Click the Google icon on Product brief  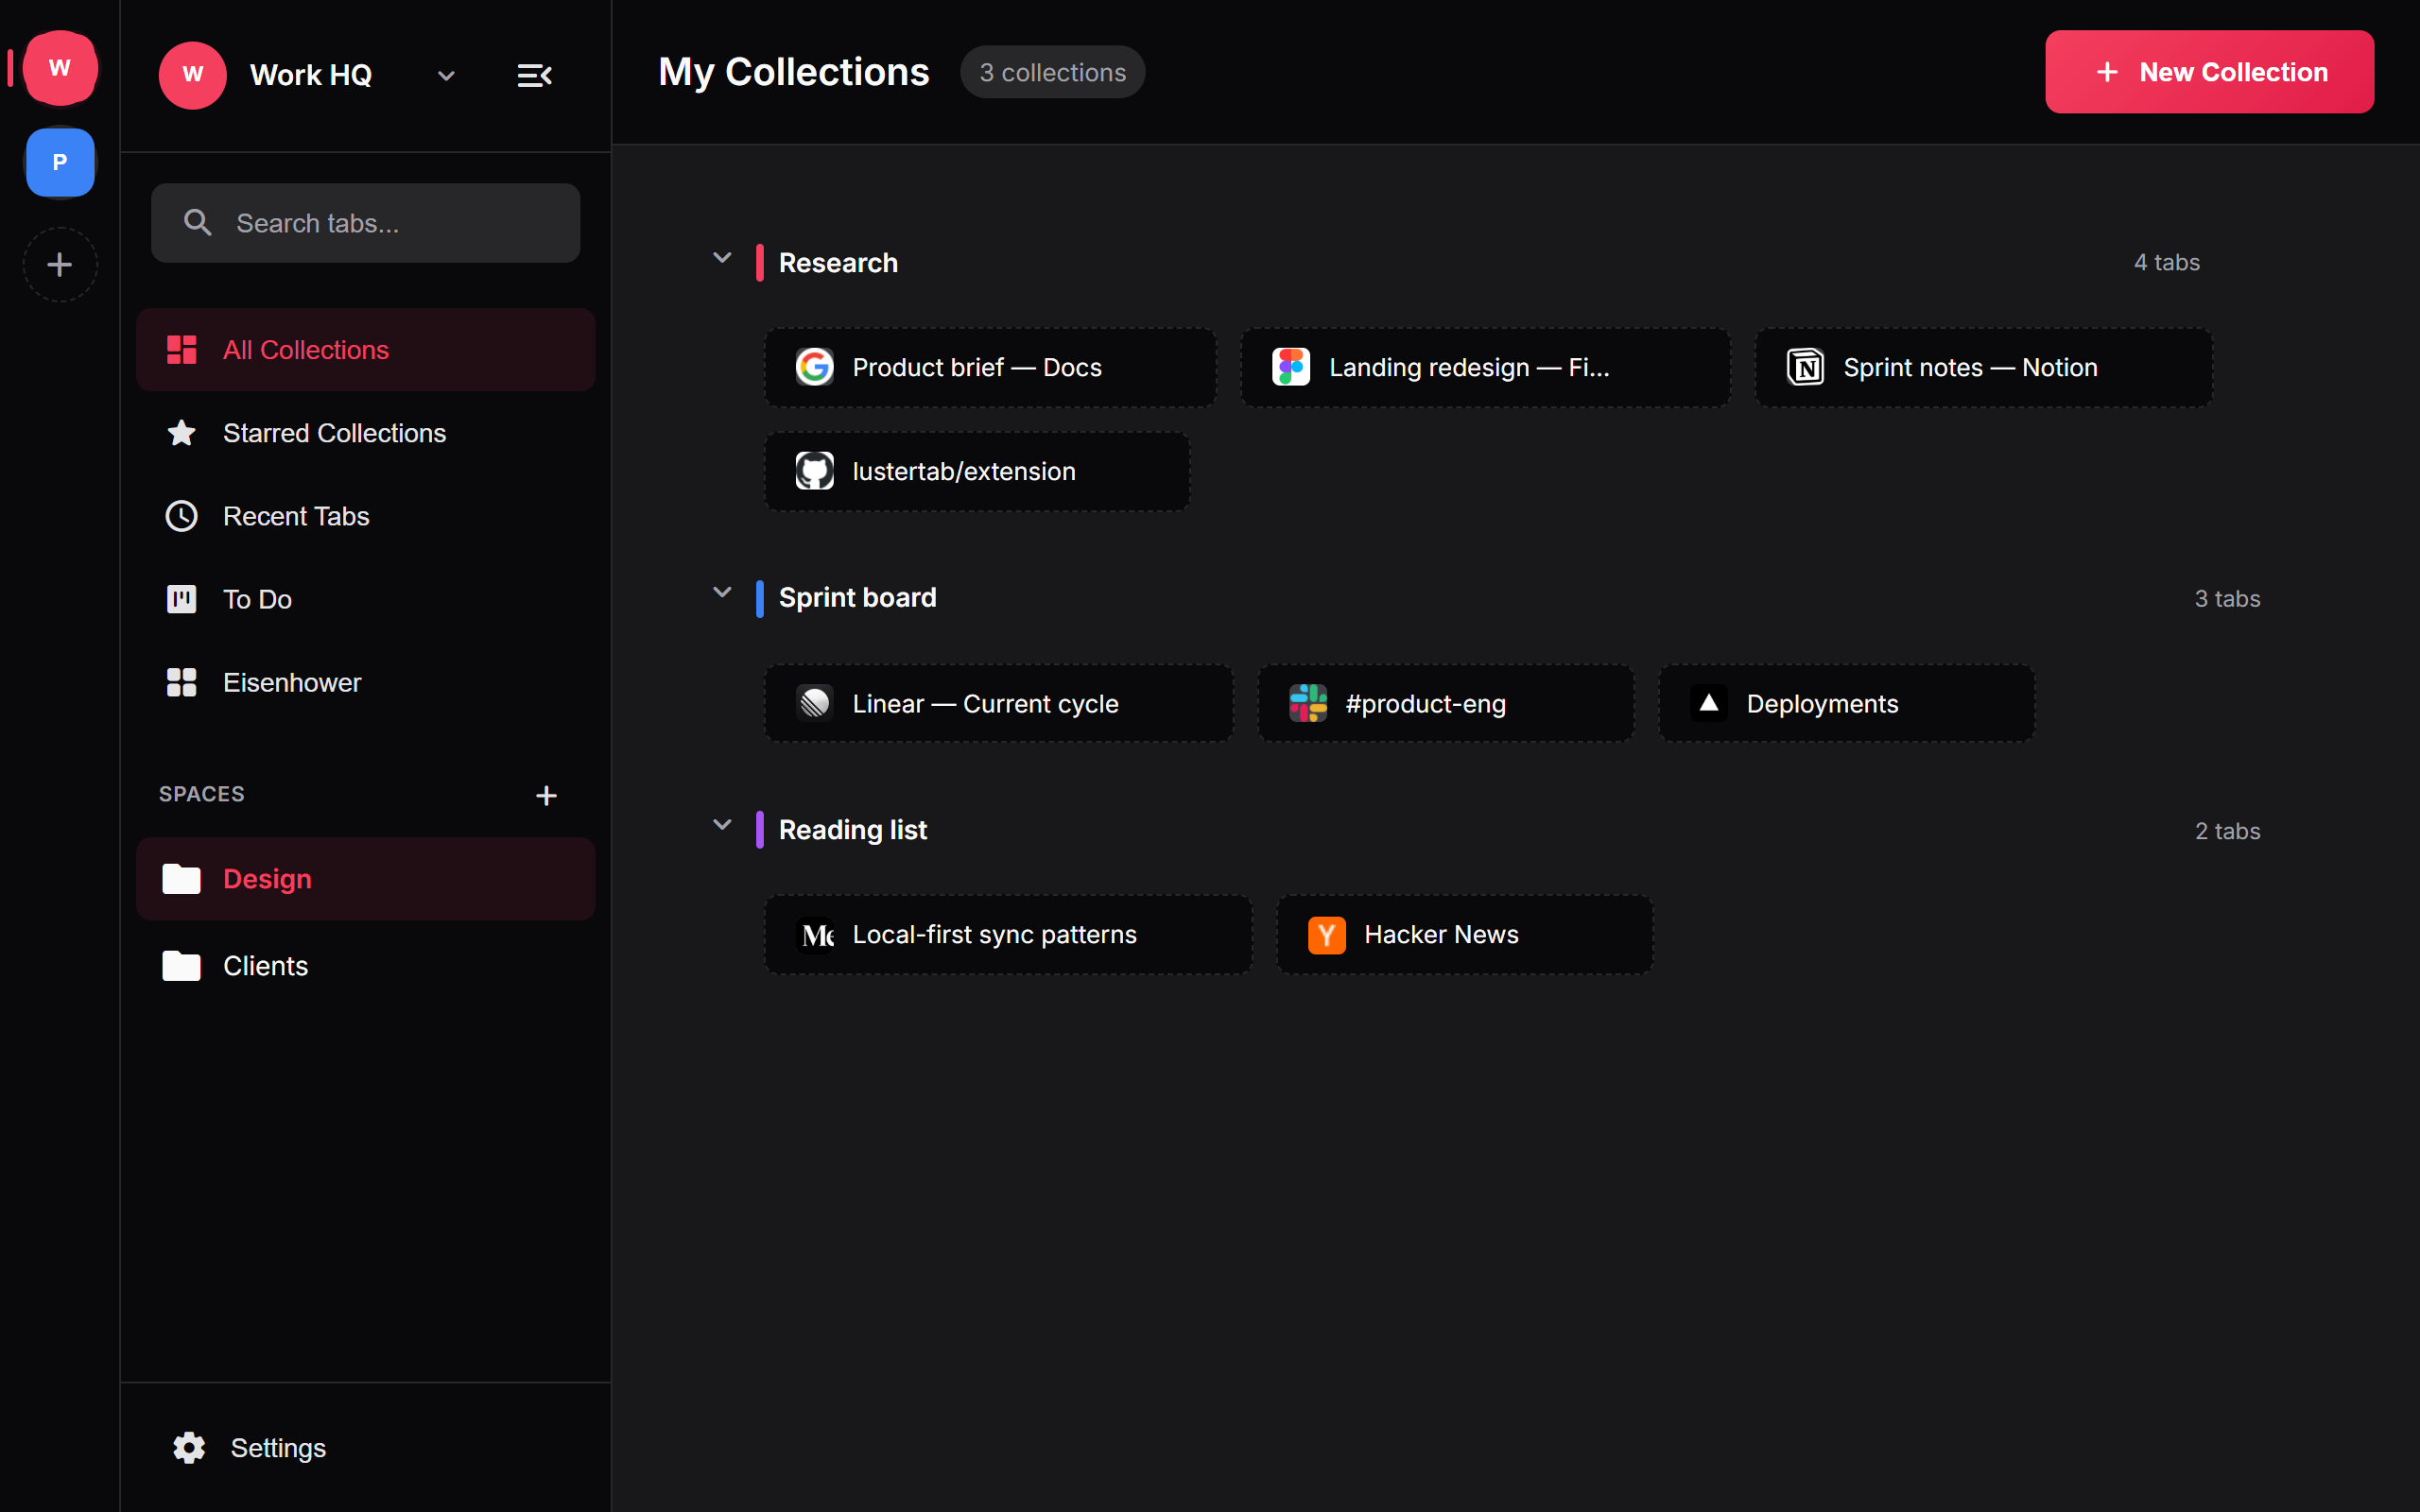click(814, 367)
